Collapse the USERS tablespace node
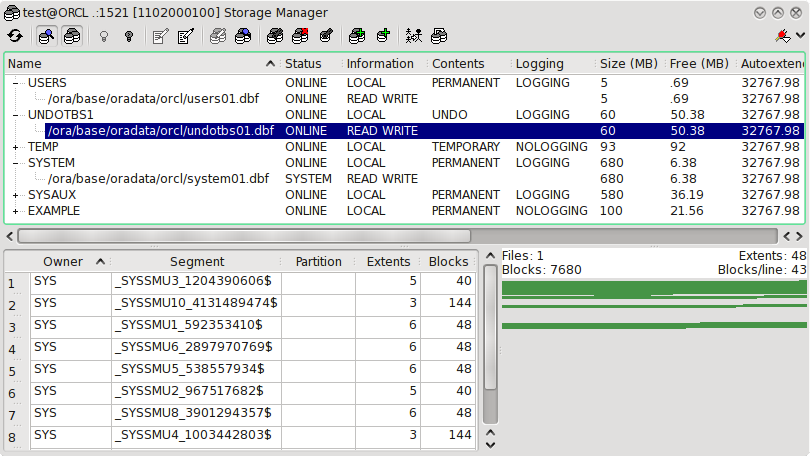Viewport: 810px width, 456px height. click(16, 83)
